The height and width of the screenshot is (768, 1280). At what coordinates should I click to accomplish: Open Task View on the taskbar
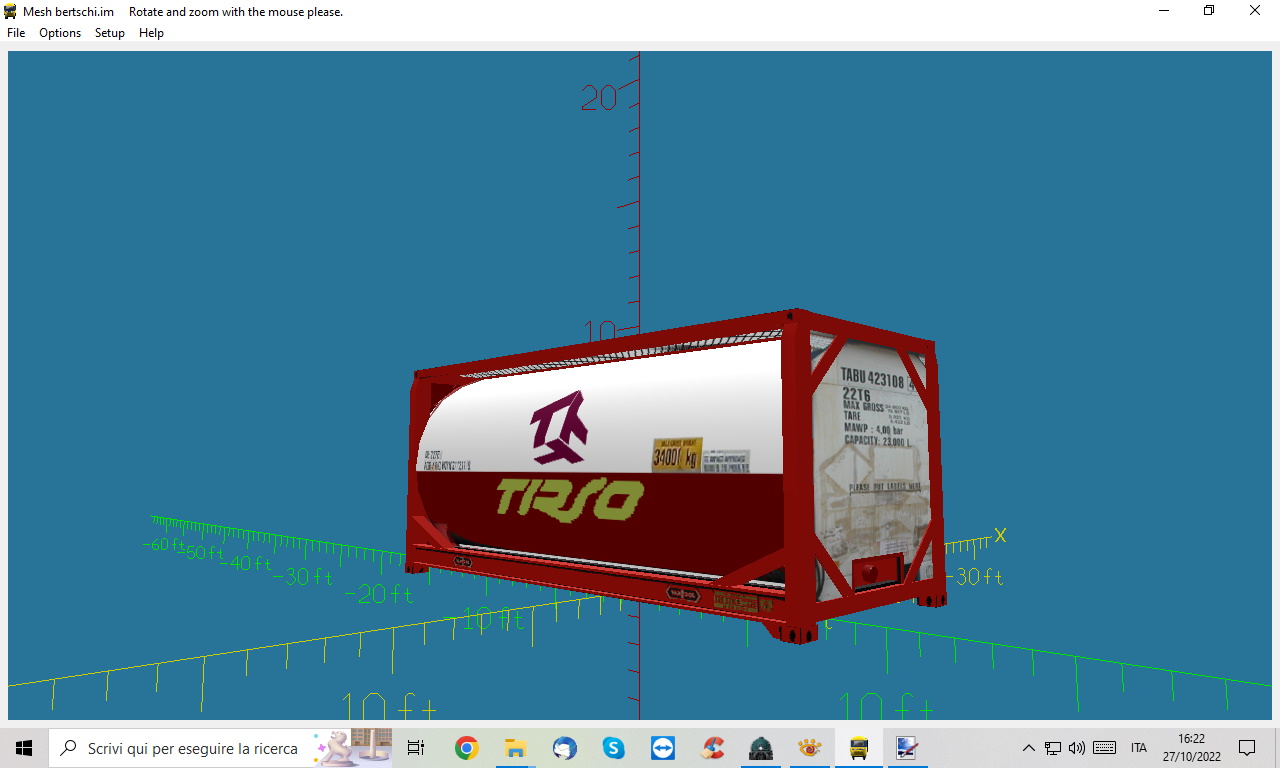coord(416,748)
